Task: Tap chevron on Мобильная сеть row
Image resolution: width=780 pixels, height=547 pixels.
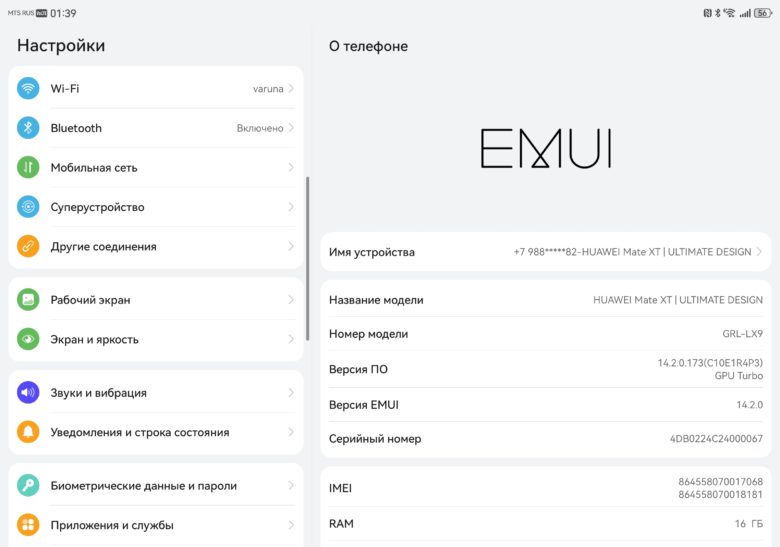Action: coord(291,167)
